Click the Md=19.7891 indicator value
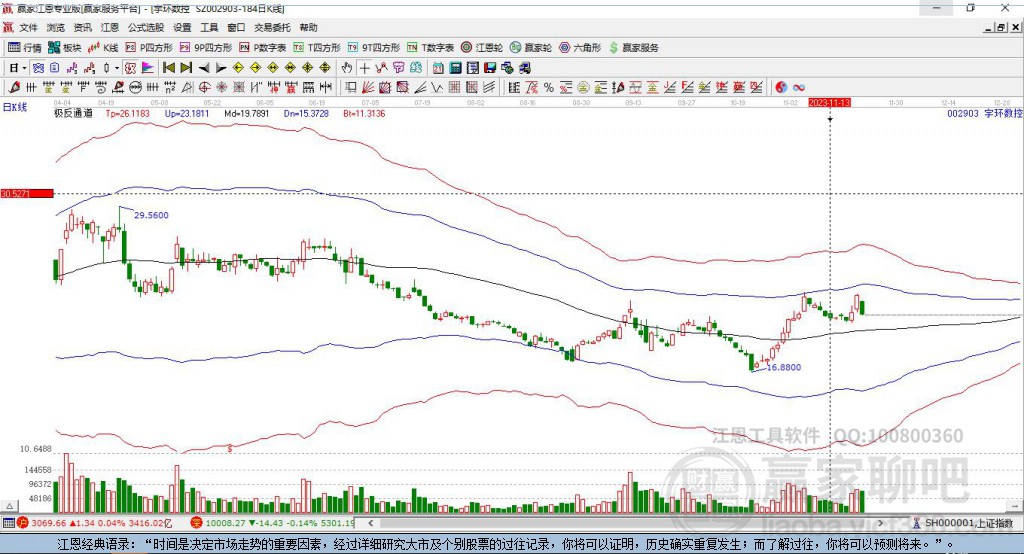The image size is (1024, 554). point(246,113)
